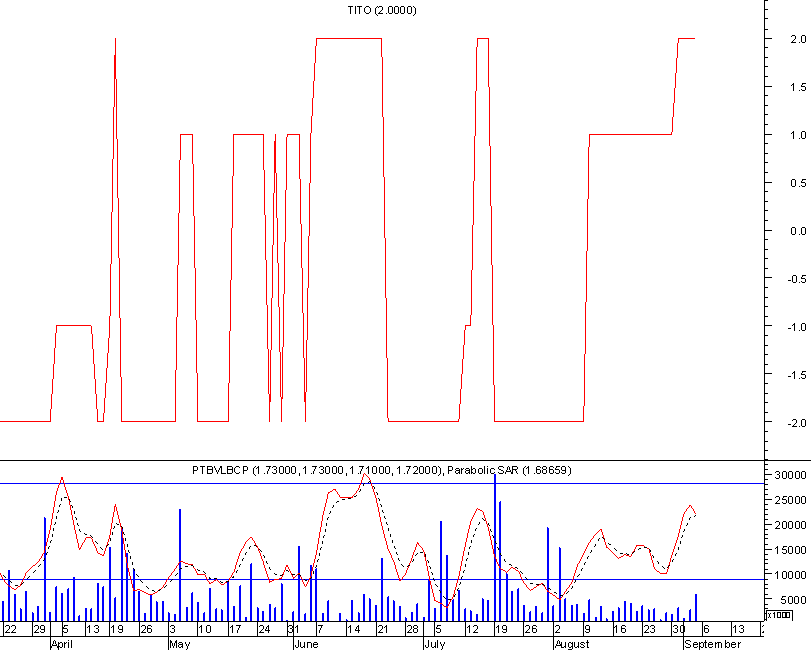Click the date label 28 in June

(412, 629)
